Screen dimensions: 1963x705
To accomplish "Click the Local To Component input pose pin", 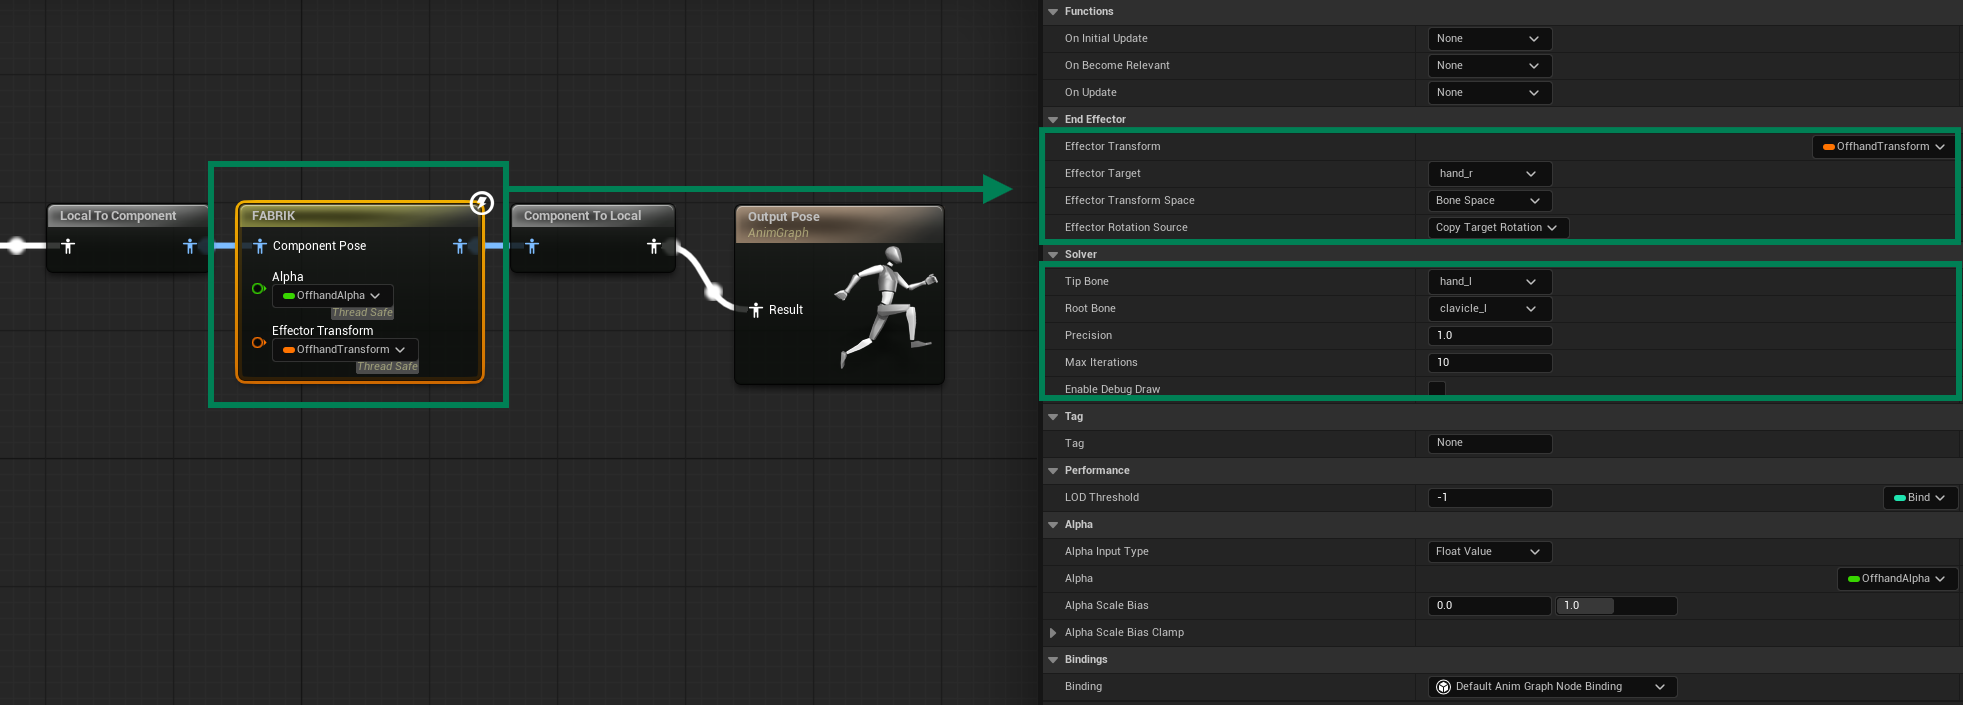I will [x=68, y=246].
